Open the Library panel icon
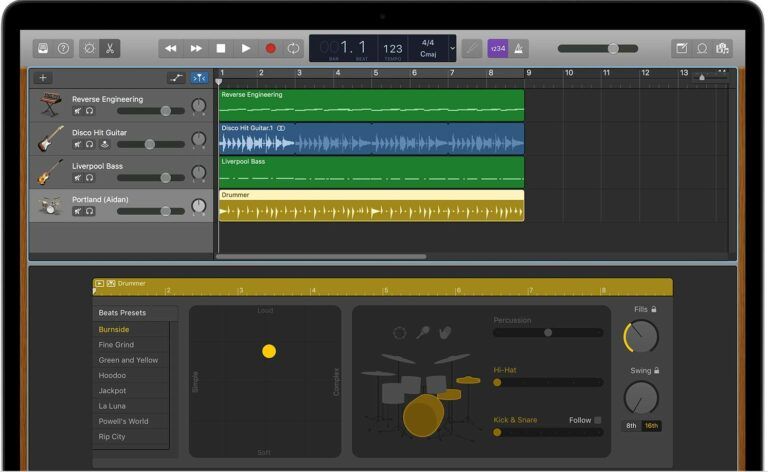768x472 pixels. point(43,48)
